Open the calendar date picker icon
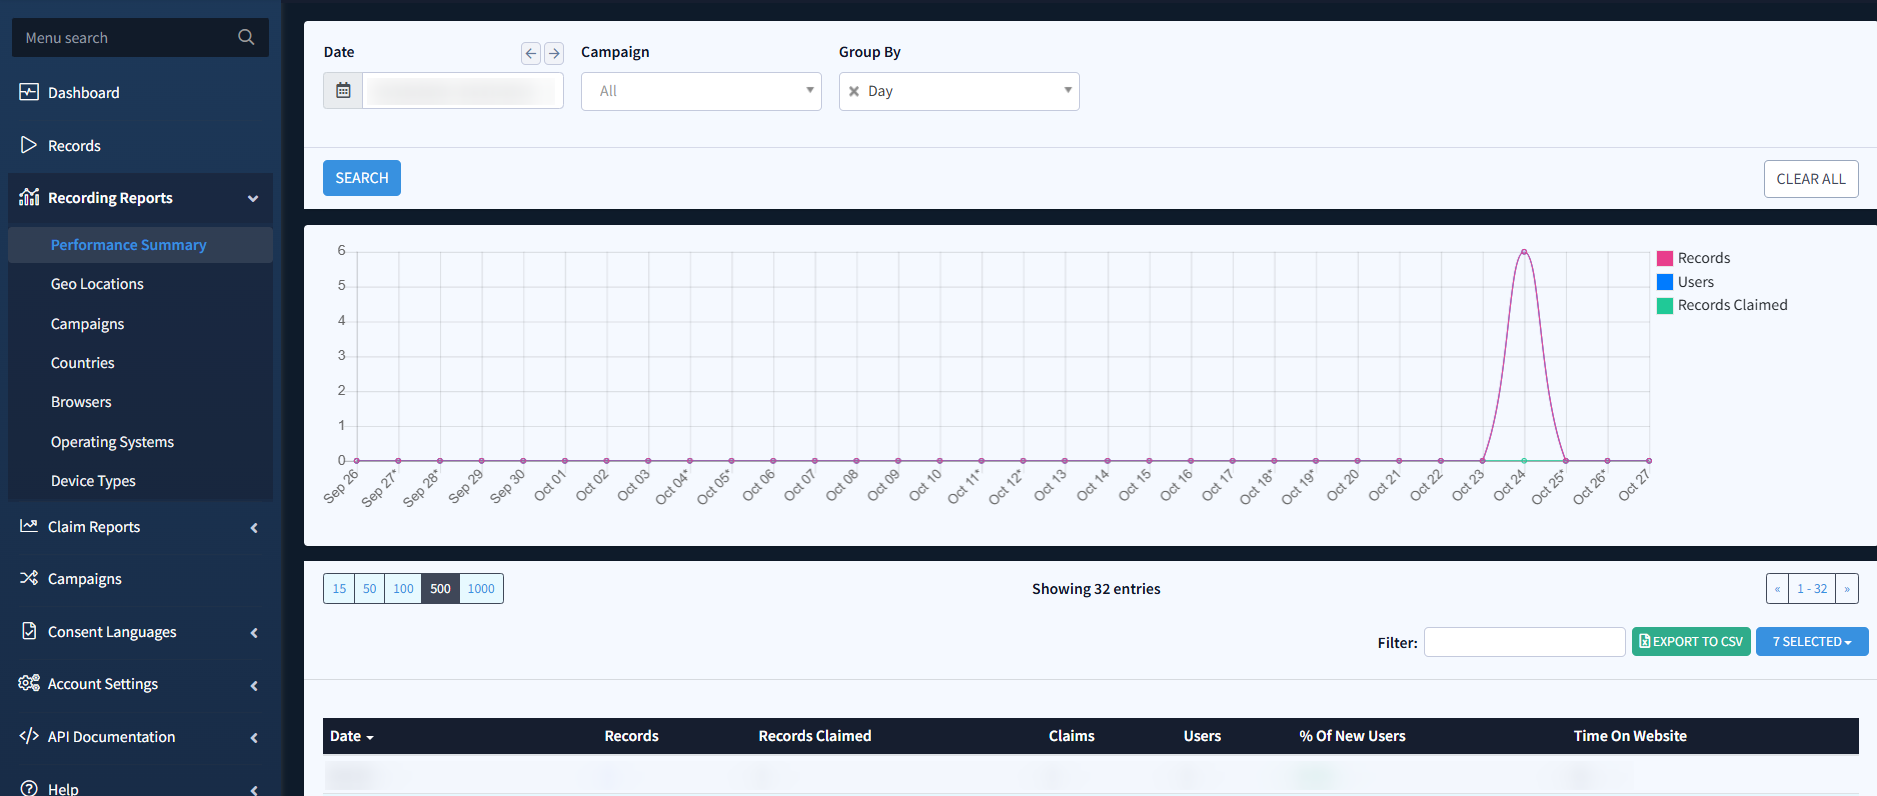The width and height of the screenshot is (1877, 796). click(x=343, y=91)
